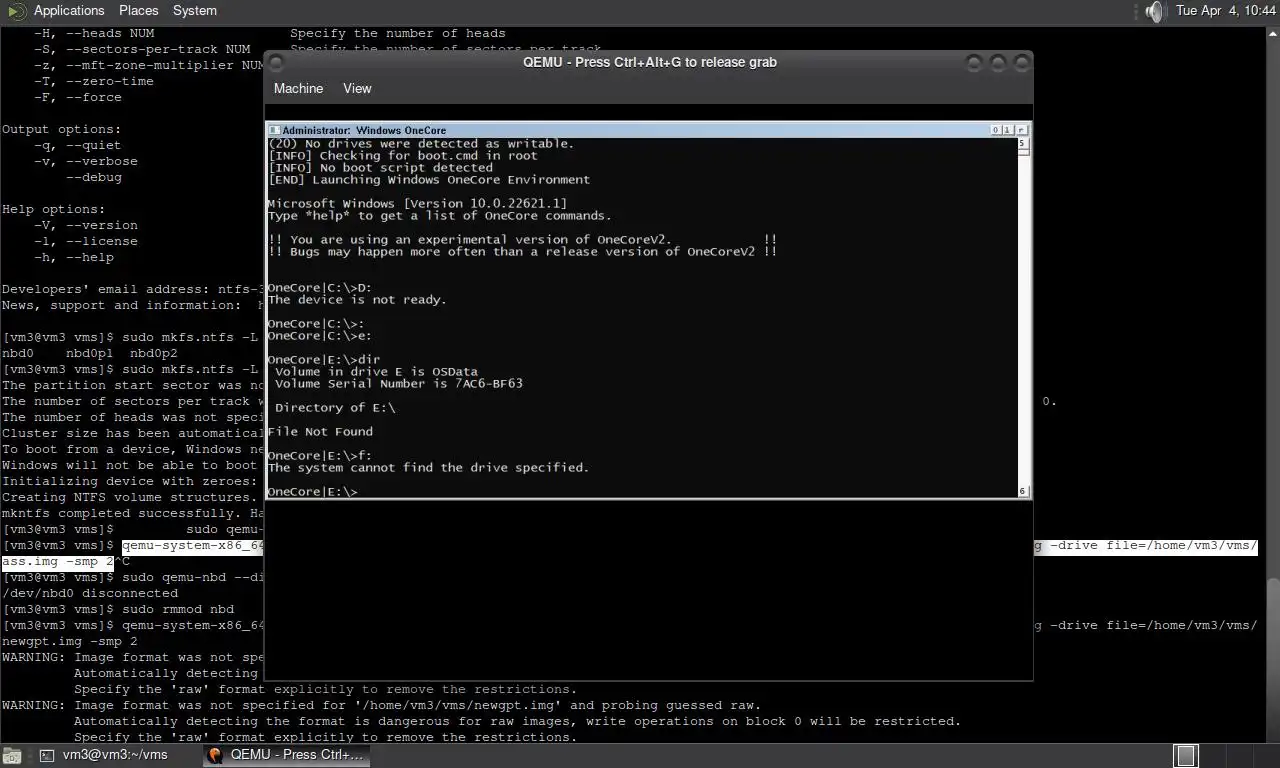Viewport: 1280px width, 768px height.
Task: Click the OneCore window '1' maximize button
Action: pos(1008,130)
